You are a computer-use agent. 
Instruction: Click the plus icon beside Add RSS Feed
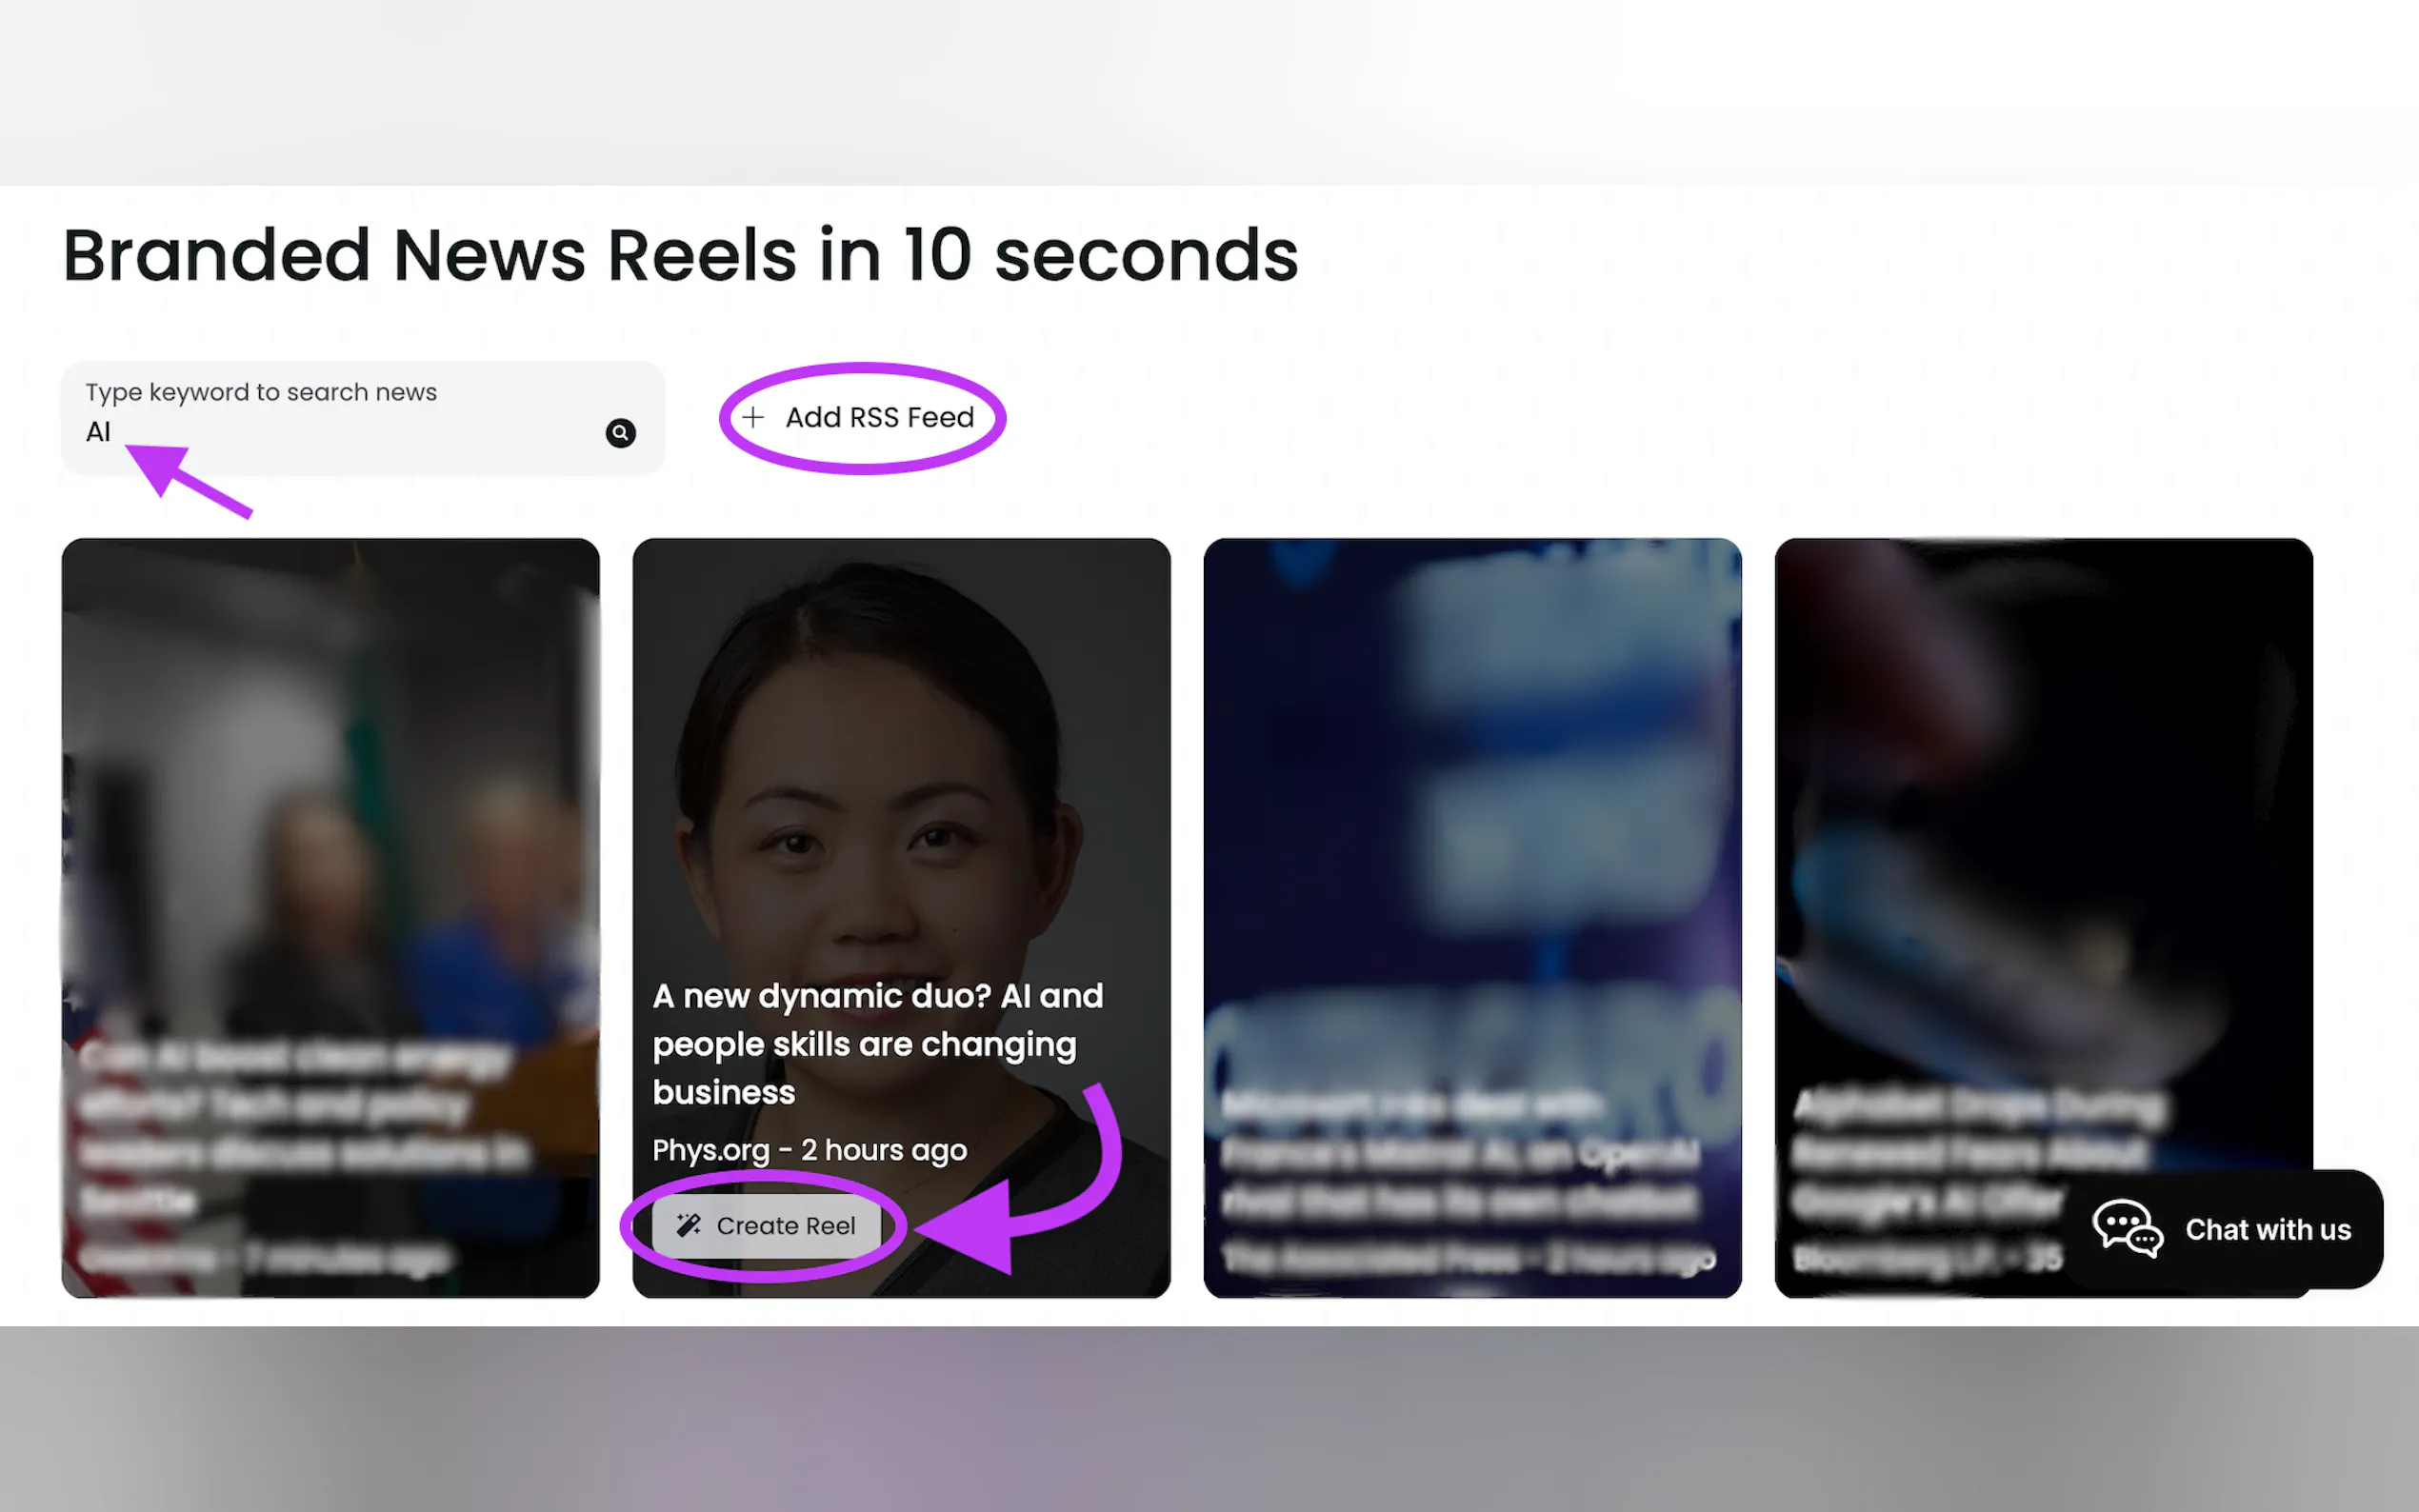click(x=753, y=417)
